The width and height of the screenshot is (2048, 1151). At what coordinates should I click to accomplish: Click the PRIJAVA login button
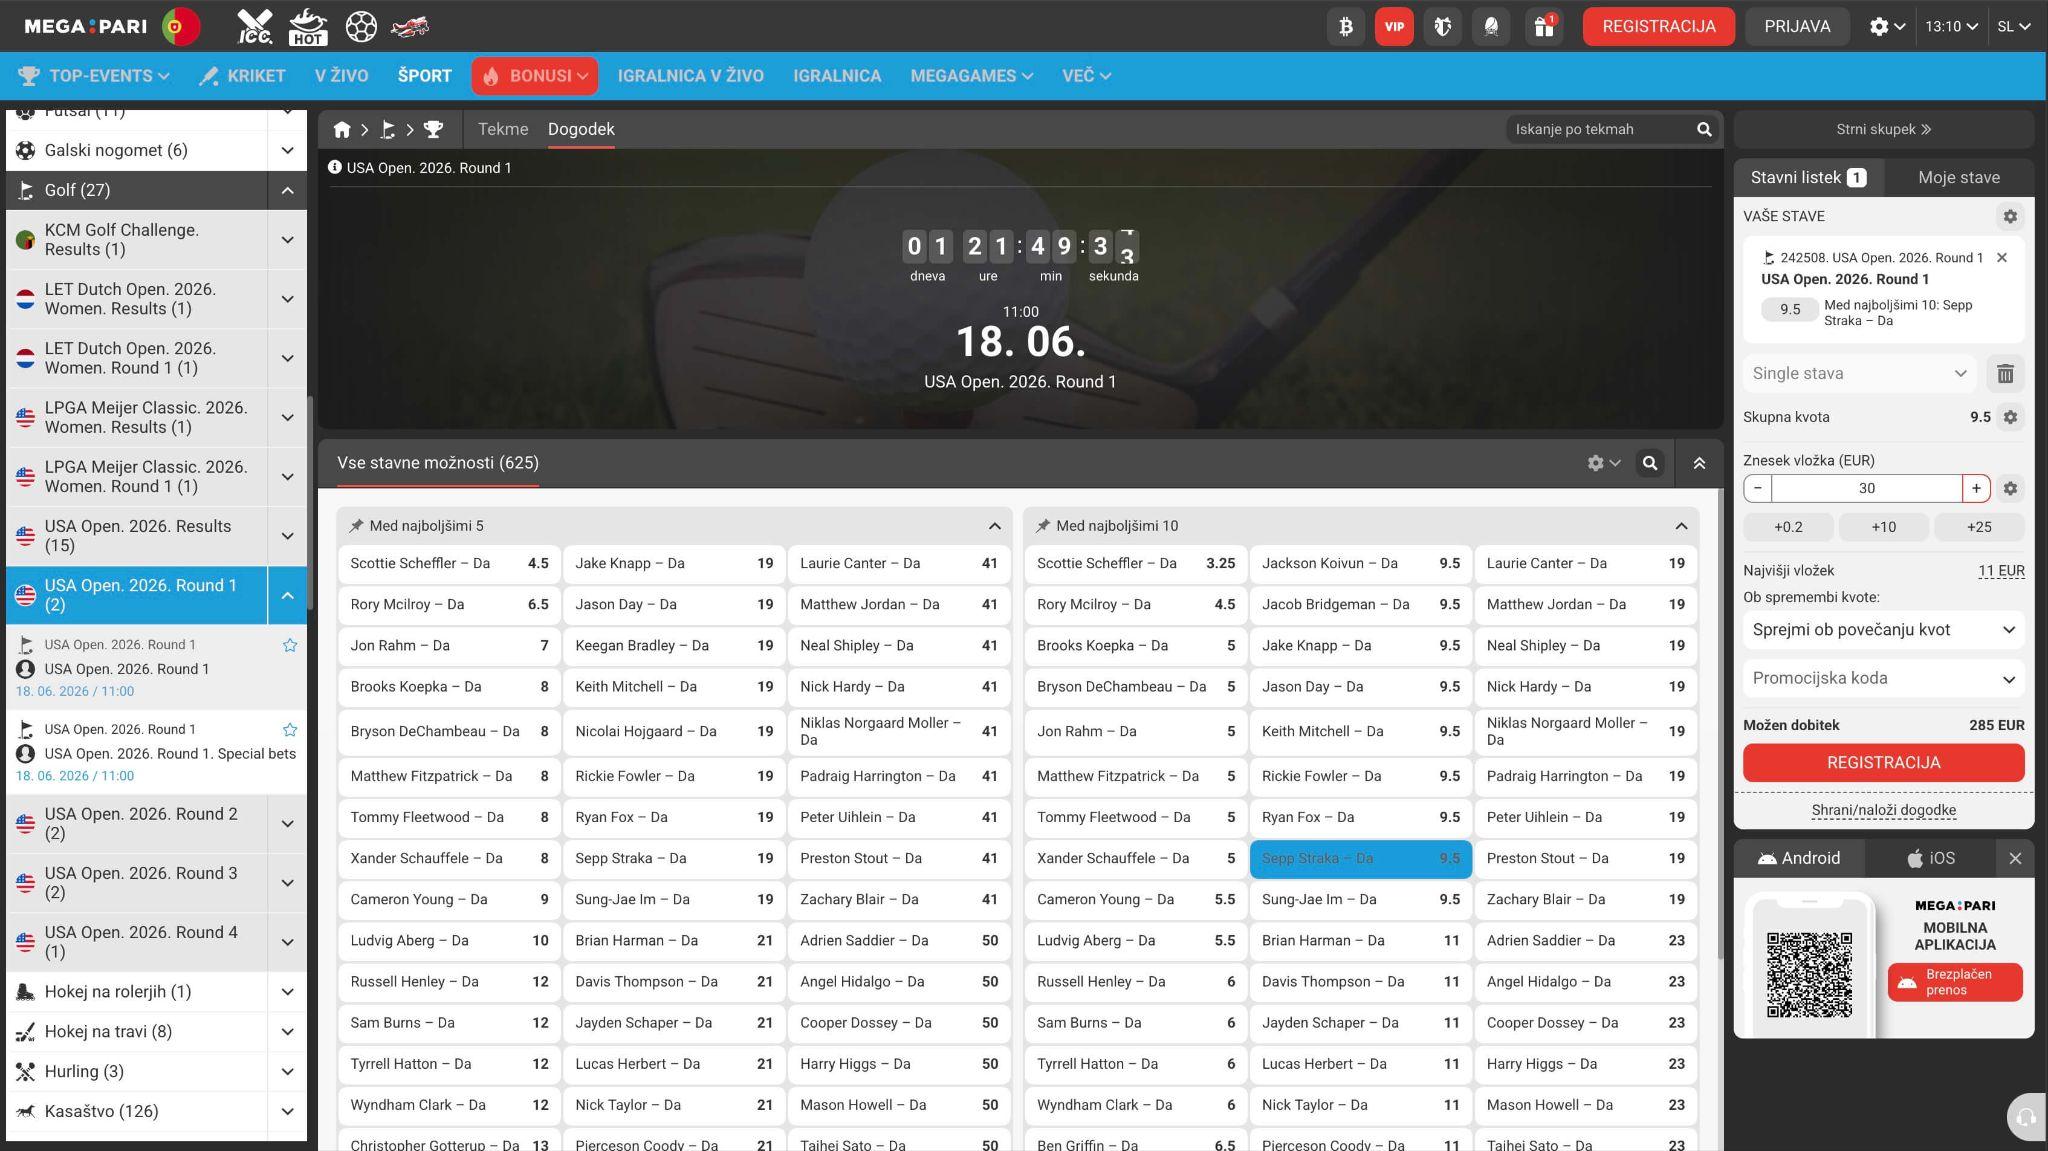(x=1797, y=26)
